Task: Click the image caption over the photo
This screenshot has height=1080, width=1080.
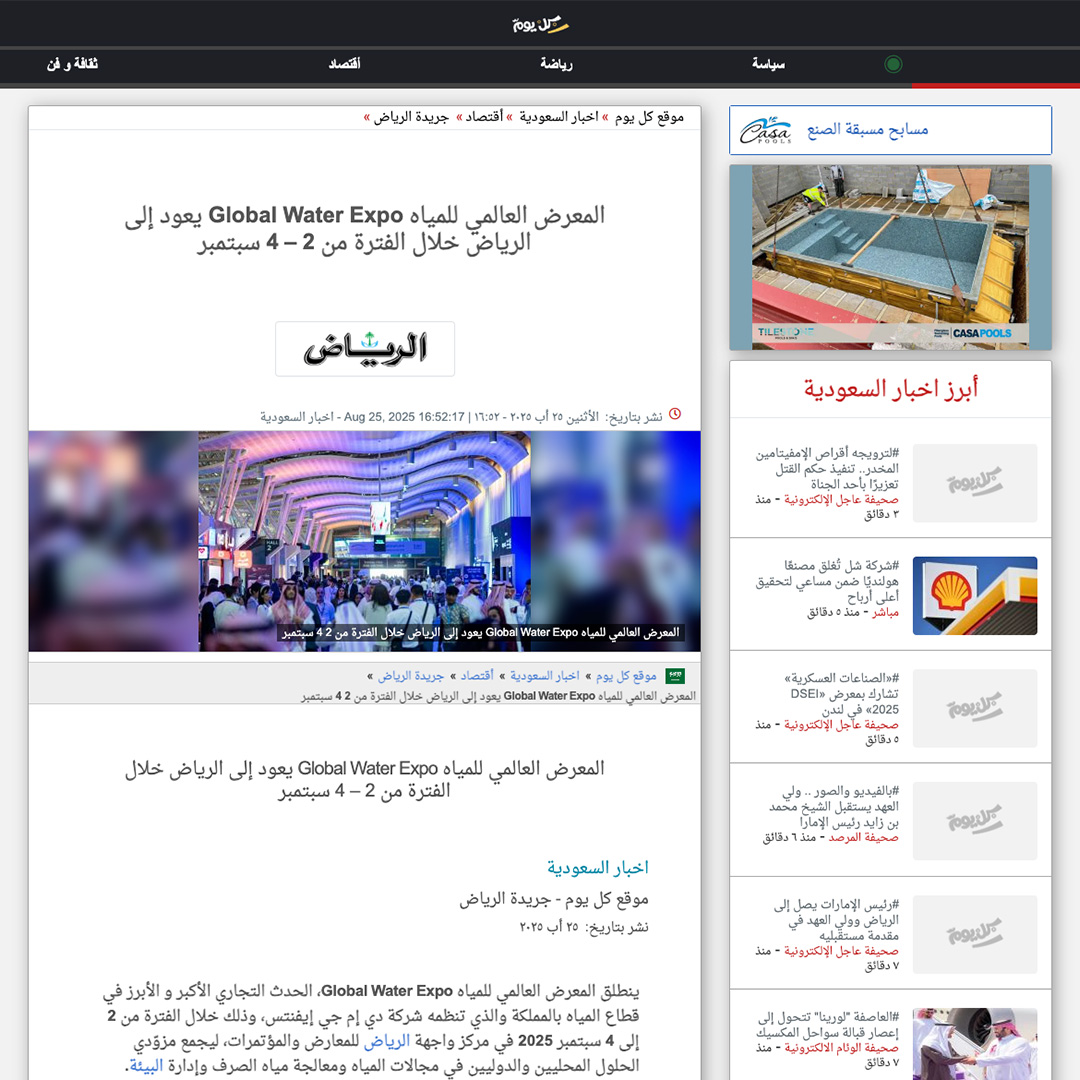Action: [479, 632]
